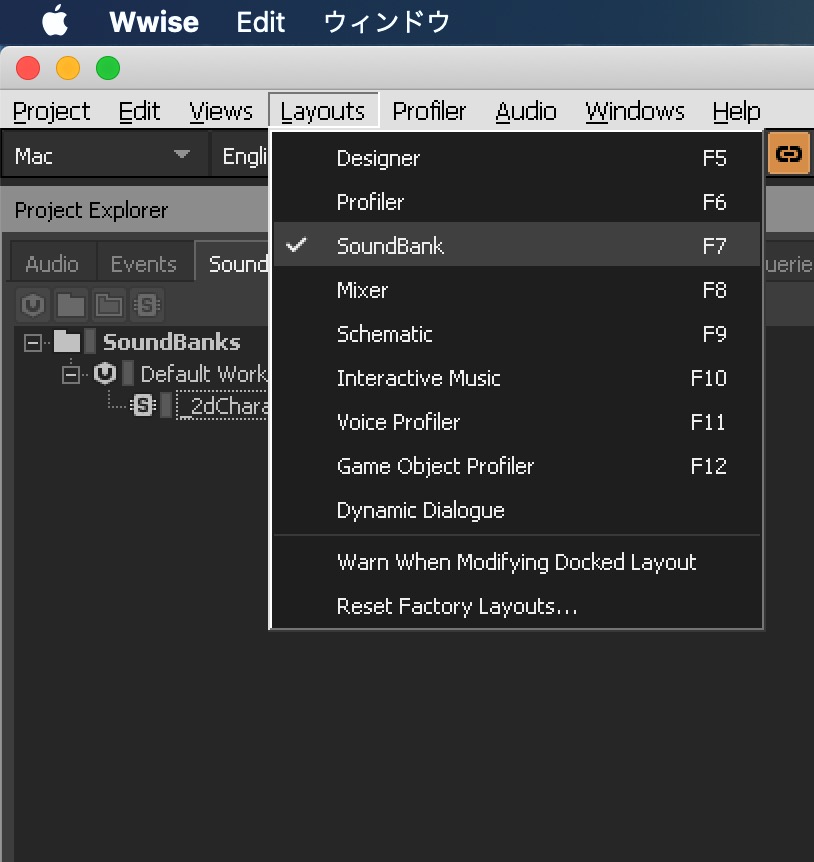Switch to the Audio tab in Project Explorer
814x862 pixels.
click(53, 264)
